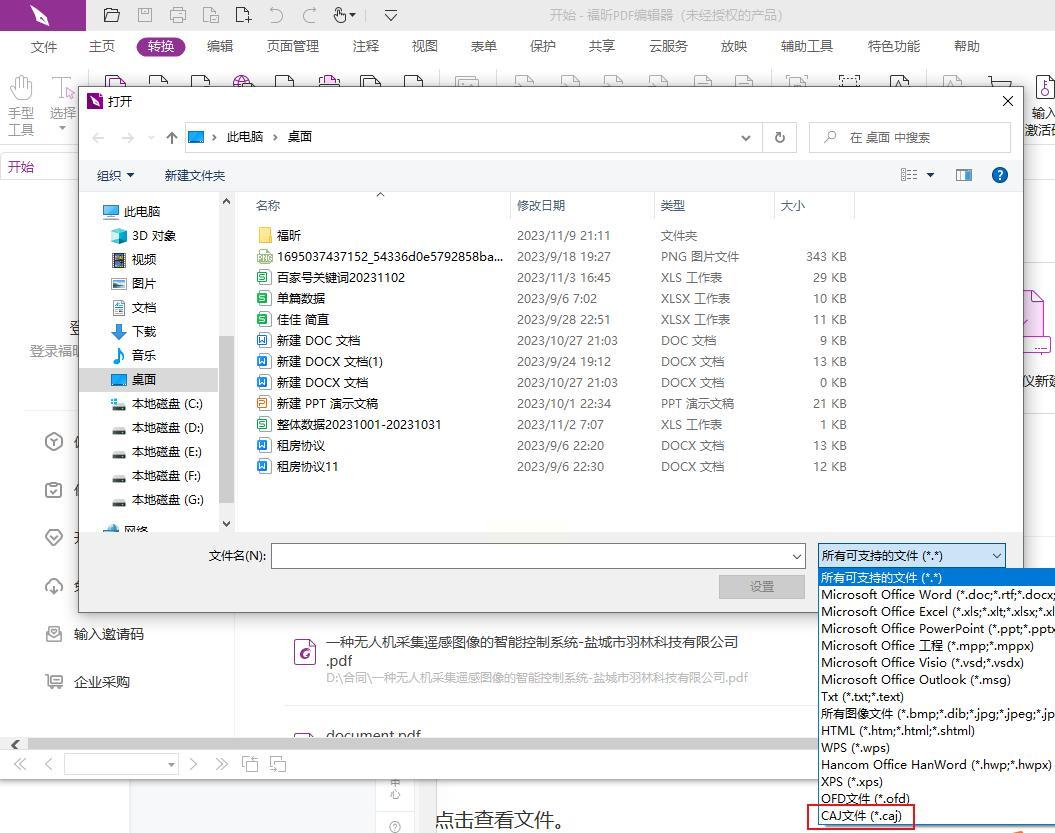Click the save disk icon in title bar

click(x=145, y=15)
